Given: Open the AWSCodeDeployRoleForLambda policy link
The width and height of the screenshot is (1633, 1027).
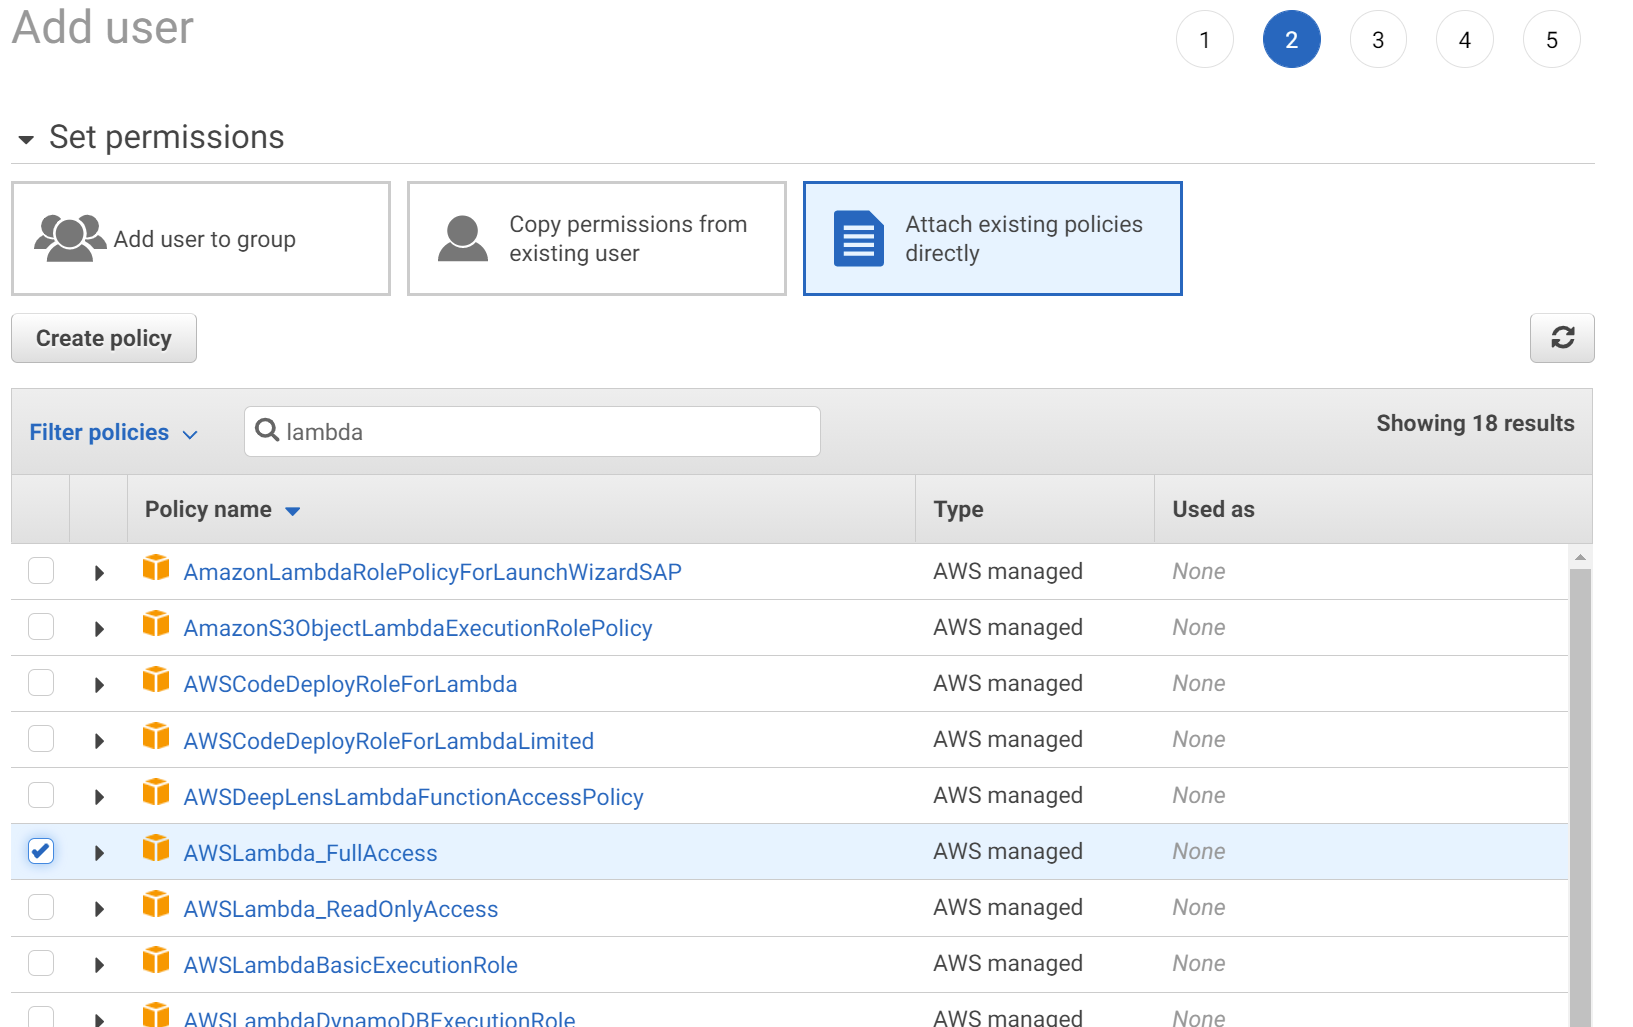Looking at the screenshot, I should click(x=350, y=684).
